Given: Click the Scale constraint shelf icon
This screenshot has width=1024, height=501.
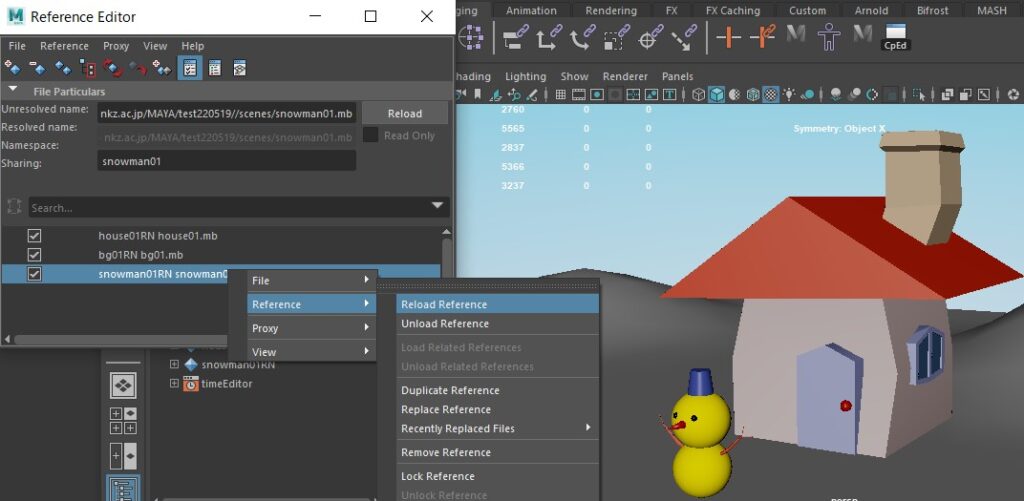Looking at the screenshot, I should (x=615, y=37).
